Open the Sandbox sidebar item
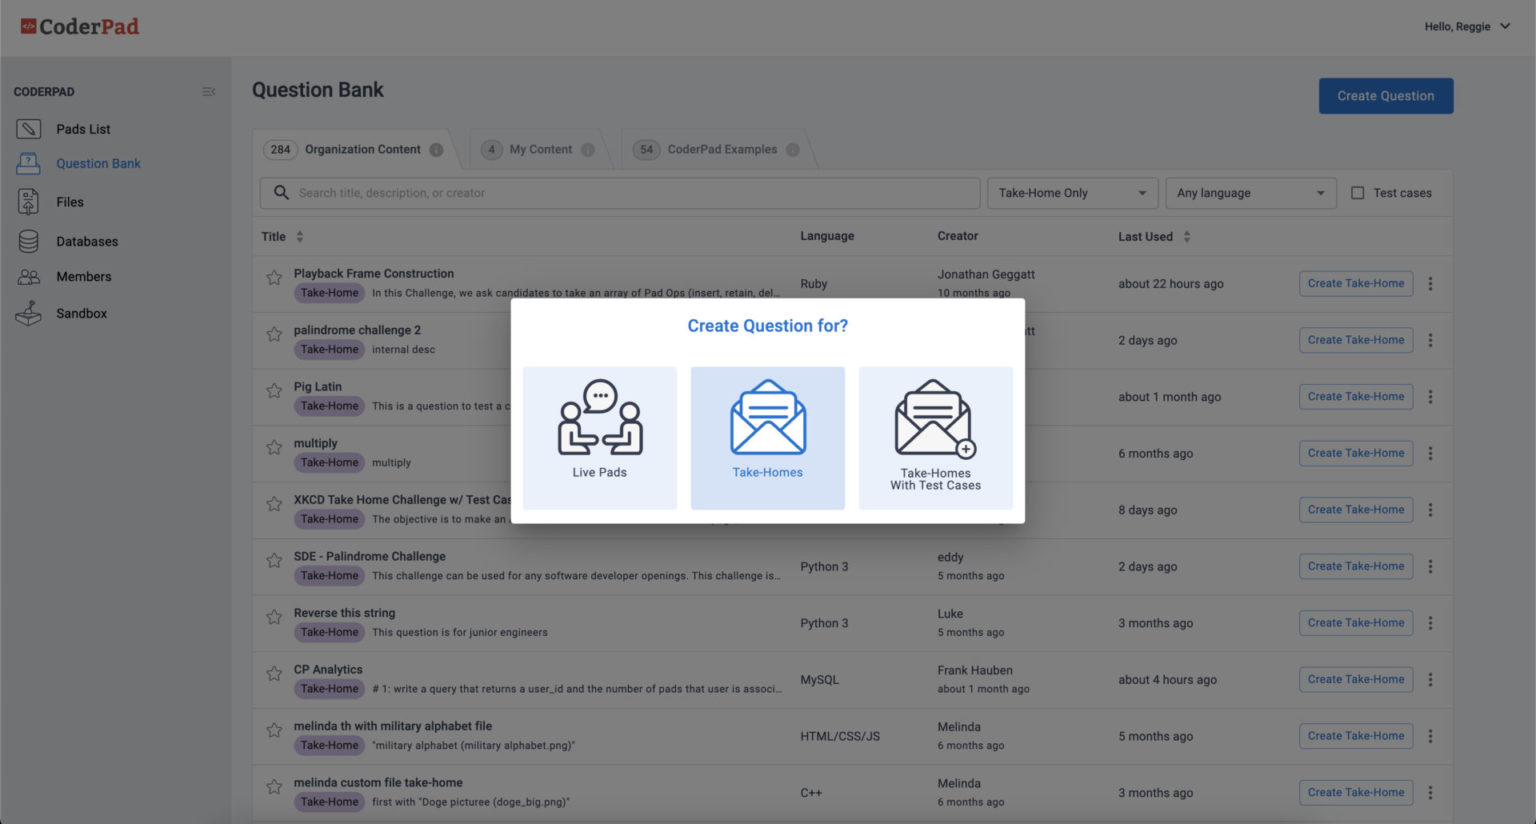This screenshot has width=1536, height=824. 81,314
